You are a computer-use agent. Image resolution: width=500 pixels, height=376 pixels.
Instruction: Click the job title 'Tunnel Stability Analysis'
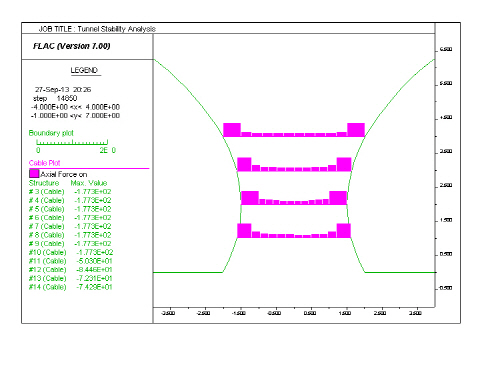point(116,29)
